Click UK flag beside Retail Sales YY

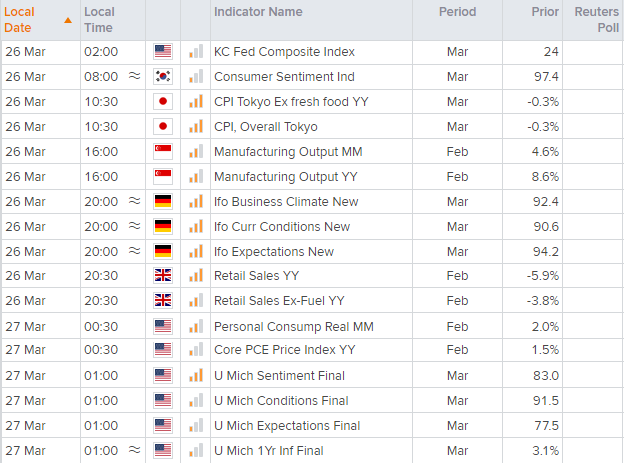click(163, 276)
